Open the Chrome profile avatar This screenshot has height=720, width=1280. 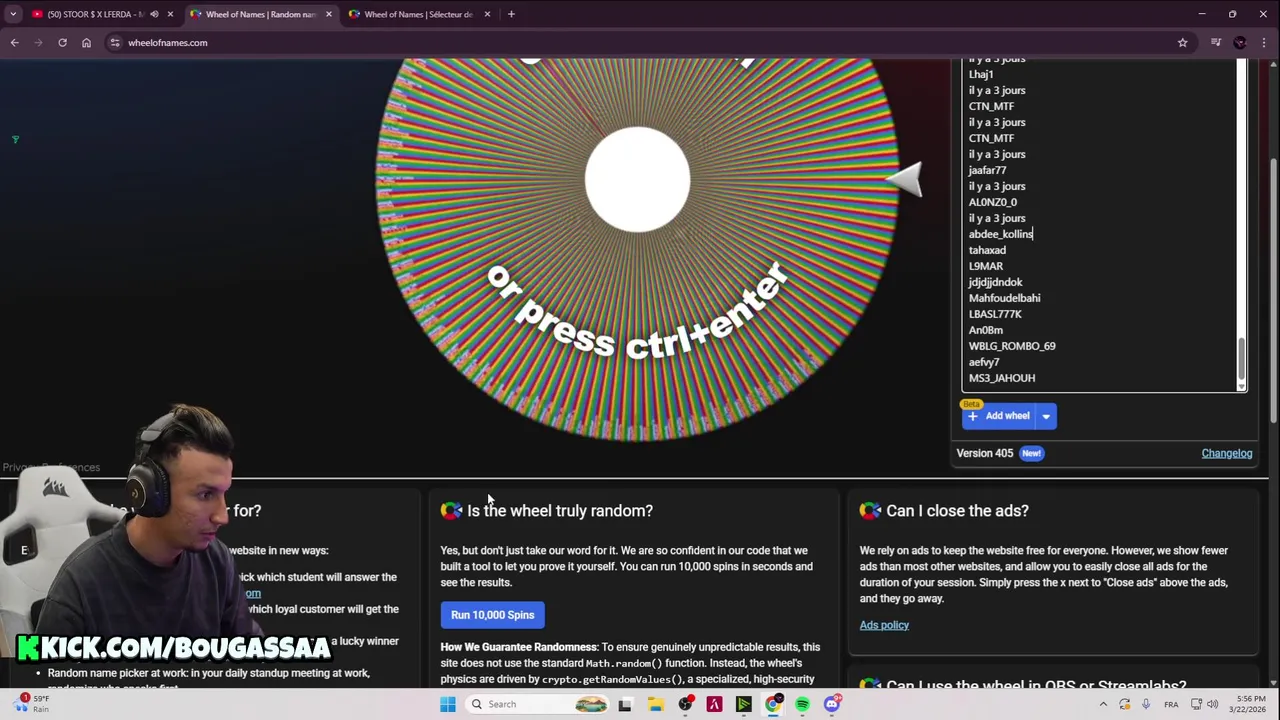pos(1240,42)
